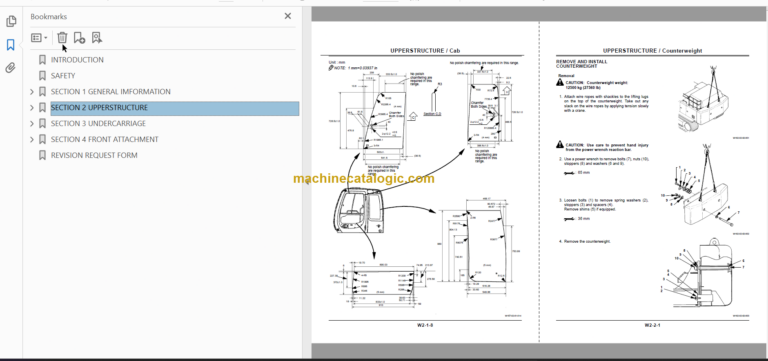This screenshot has height=361, width=768.
Task: Click bookmark icon beside SECTION 2 UPPERSTRUCTURE
Action: point(43,108)
